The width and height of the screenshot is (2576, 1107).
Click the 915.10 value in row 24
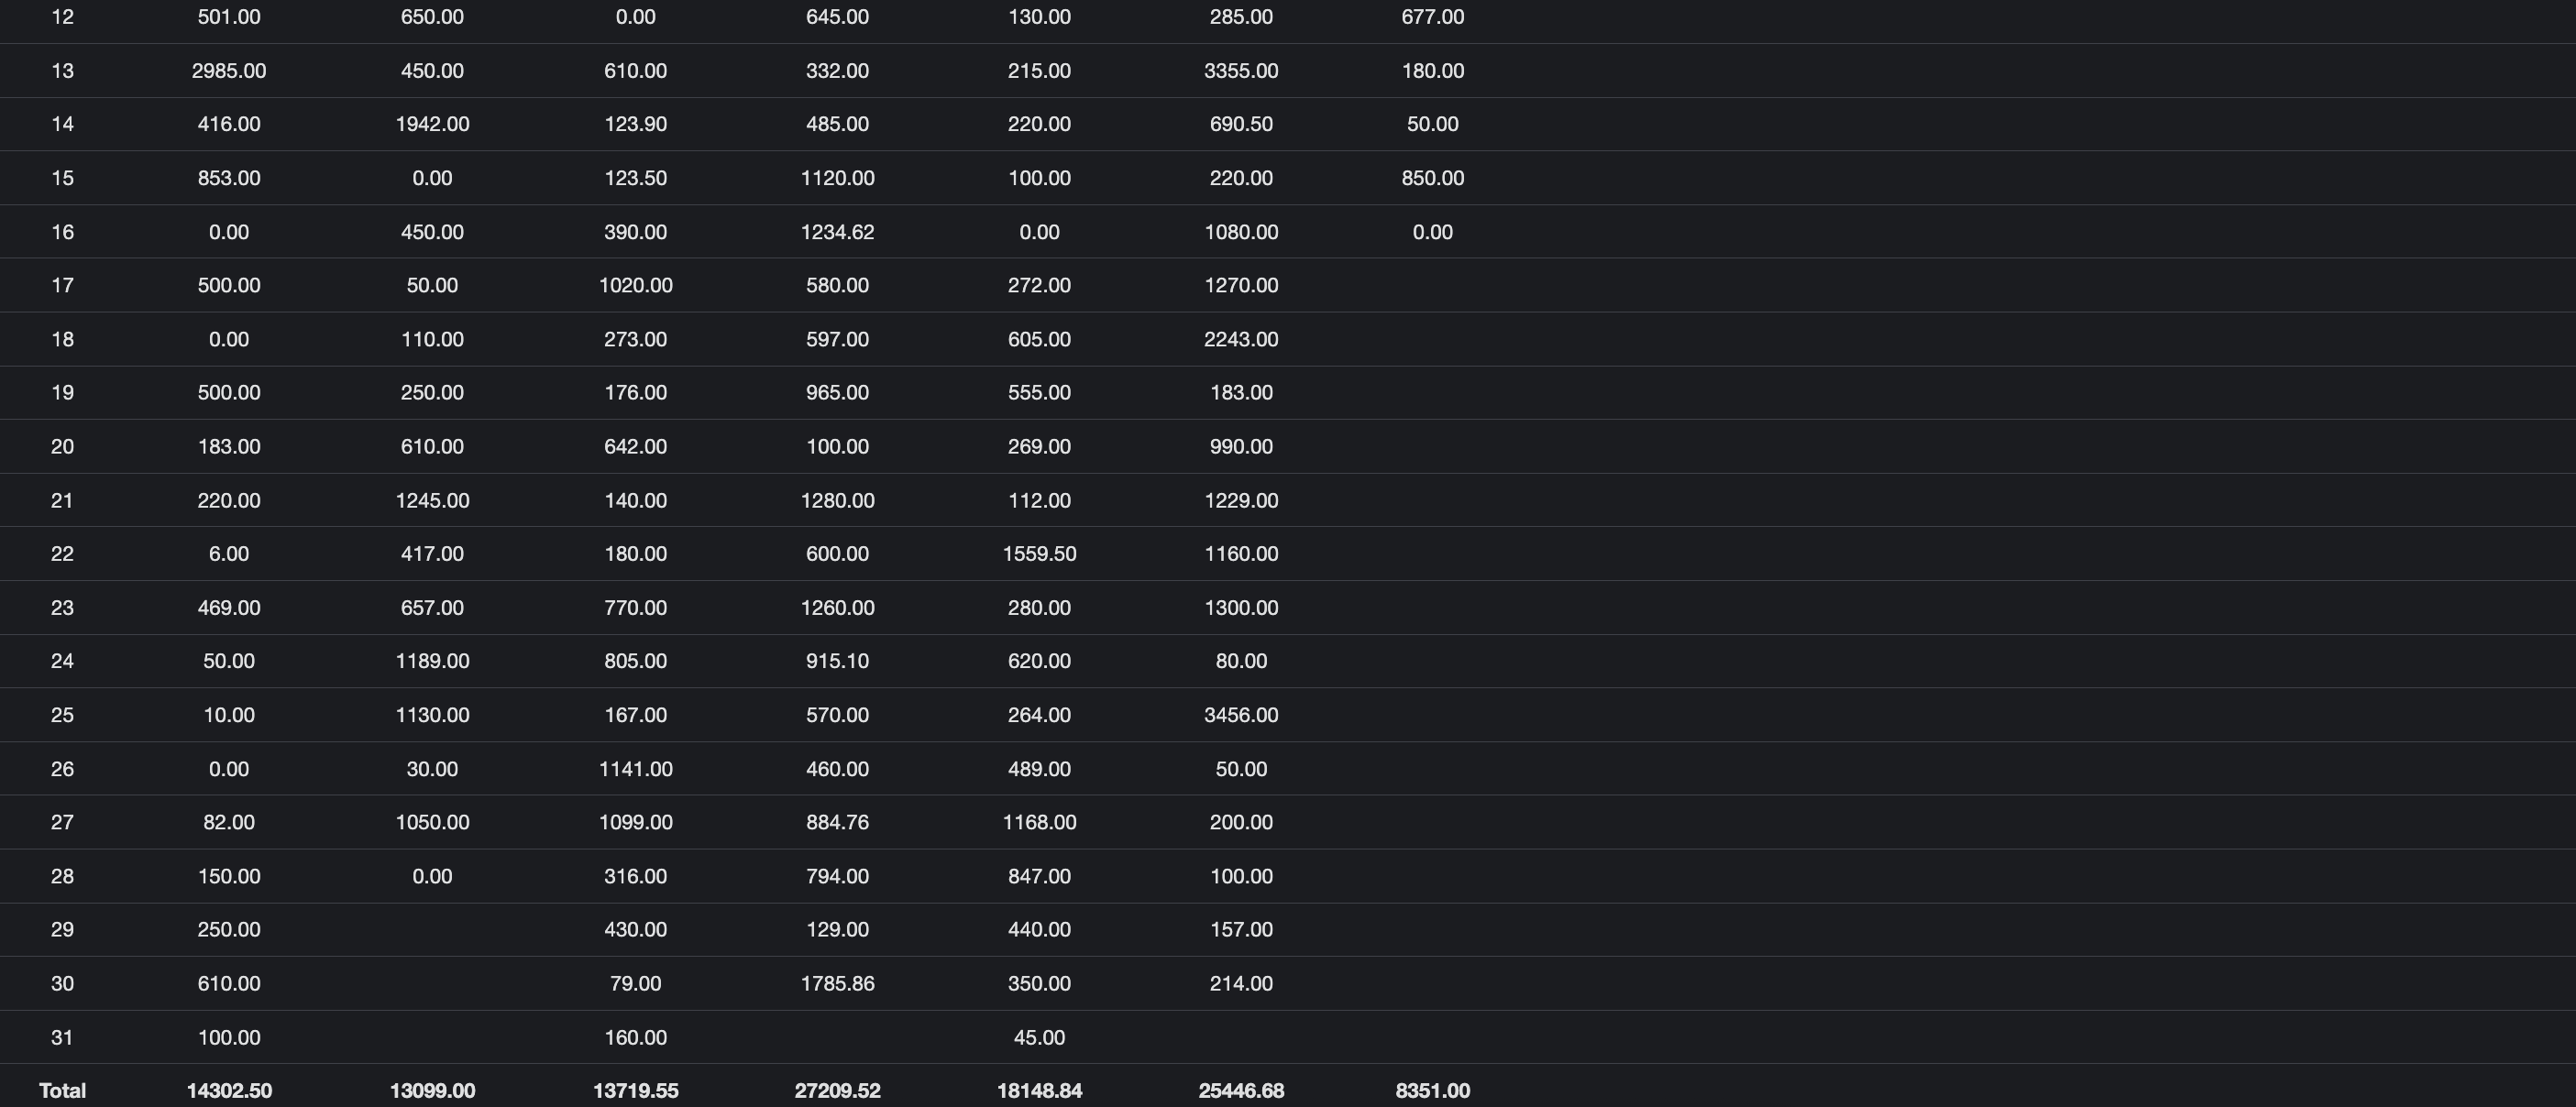tap(837, 661)
